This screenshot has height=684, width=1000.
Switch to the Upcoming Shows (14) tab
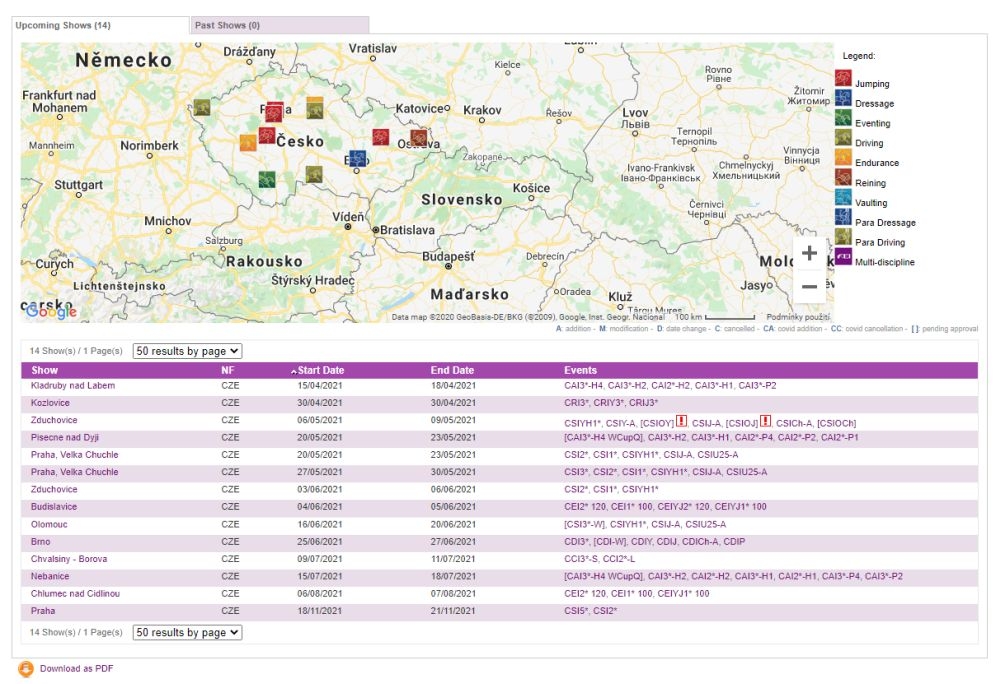coord(101,25)
